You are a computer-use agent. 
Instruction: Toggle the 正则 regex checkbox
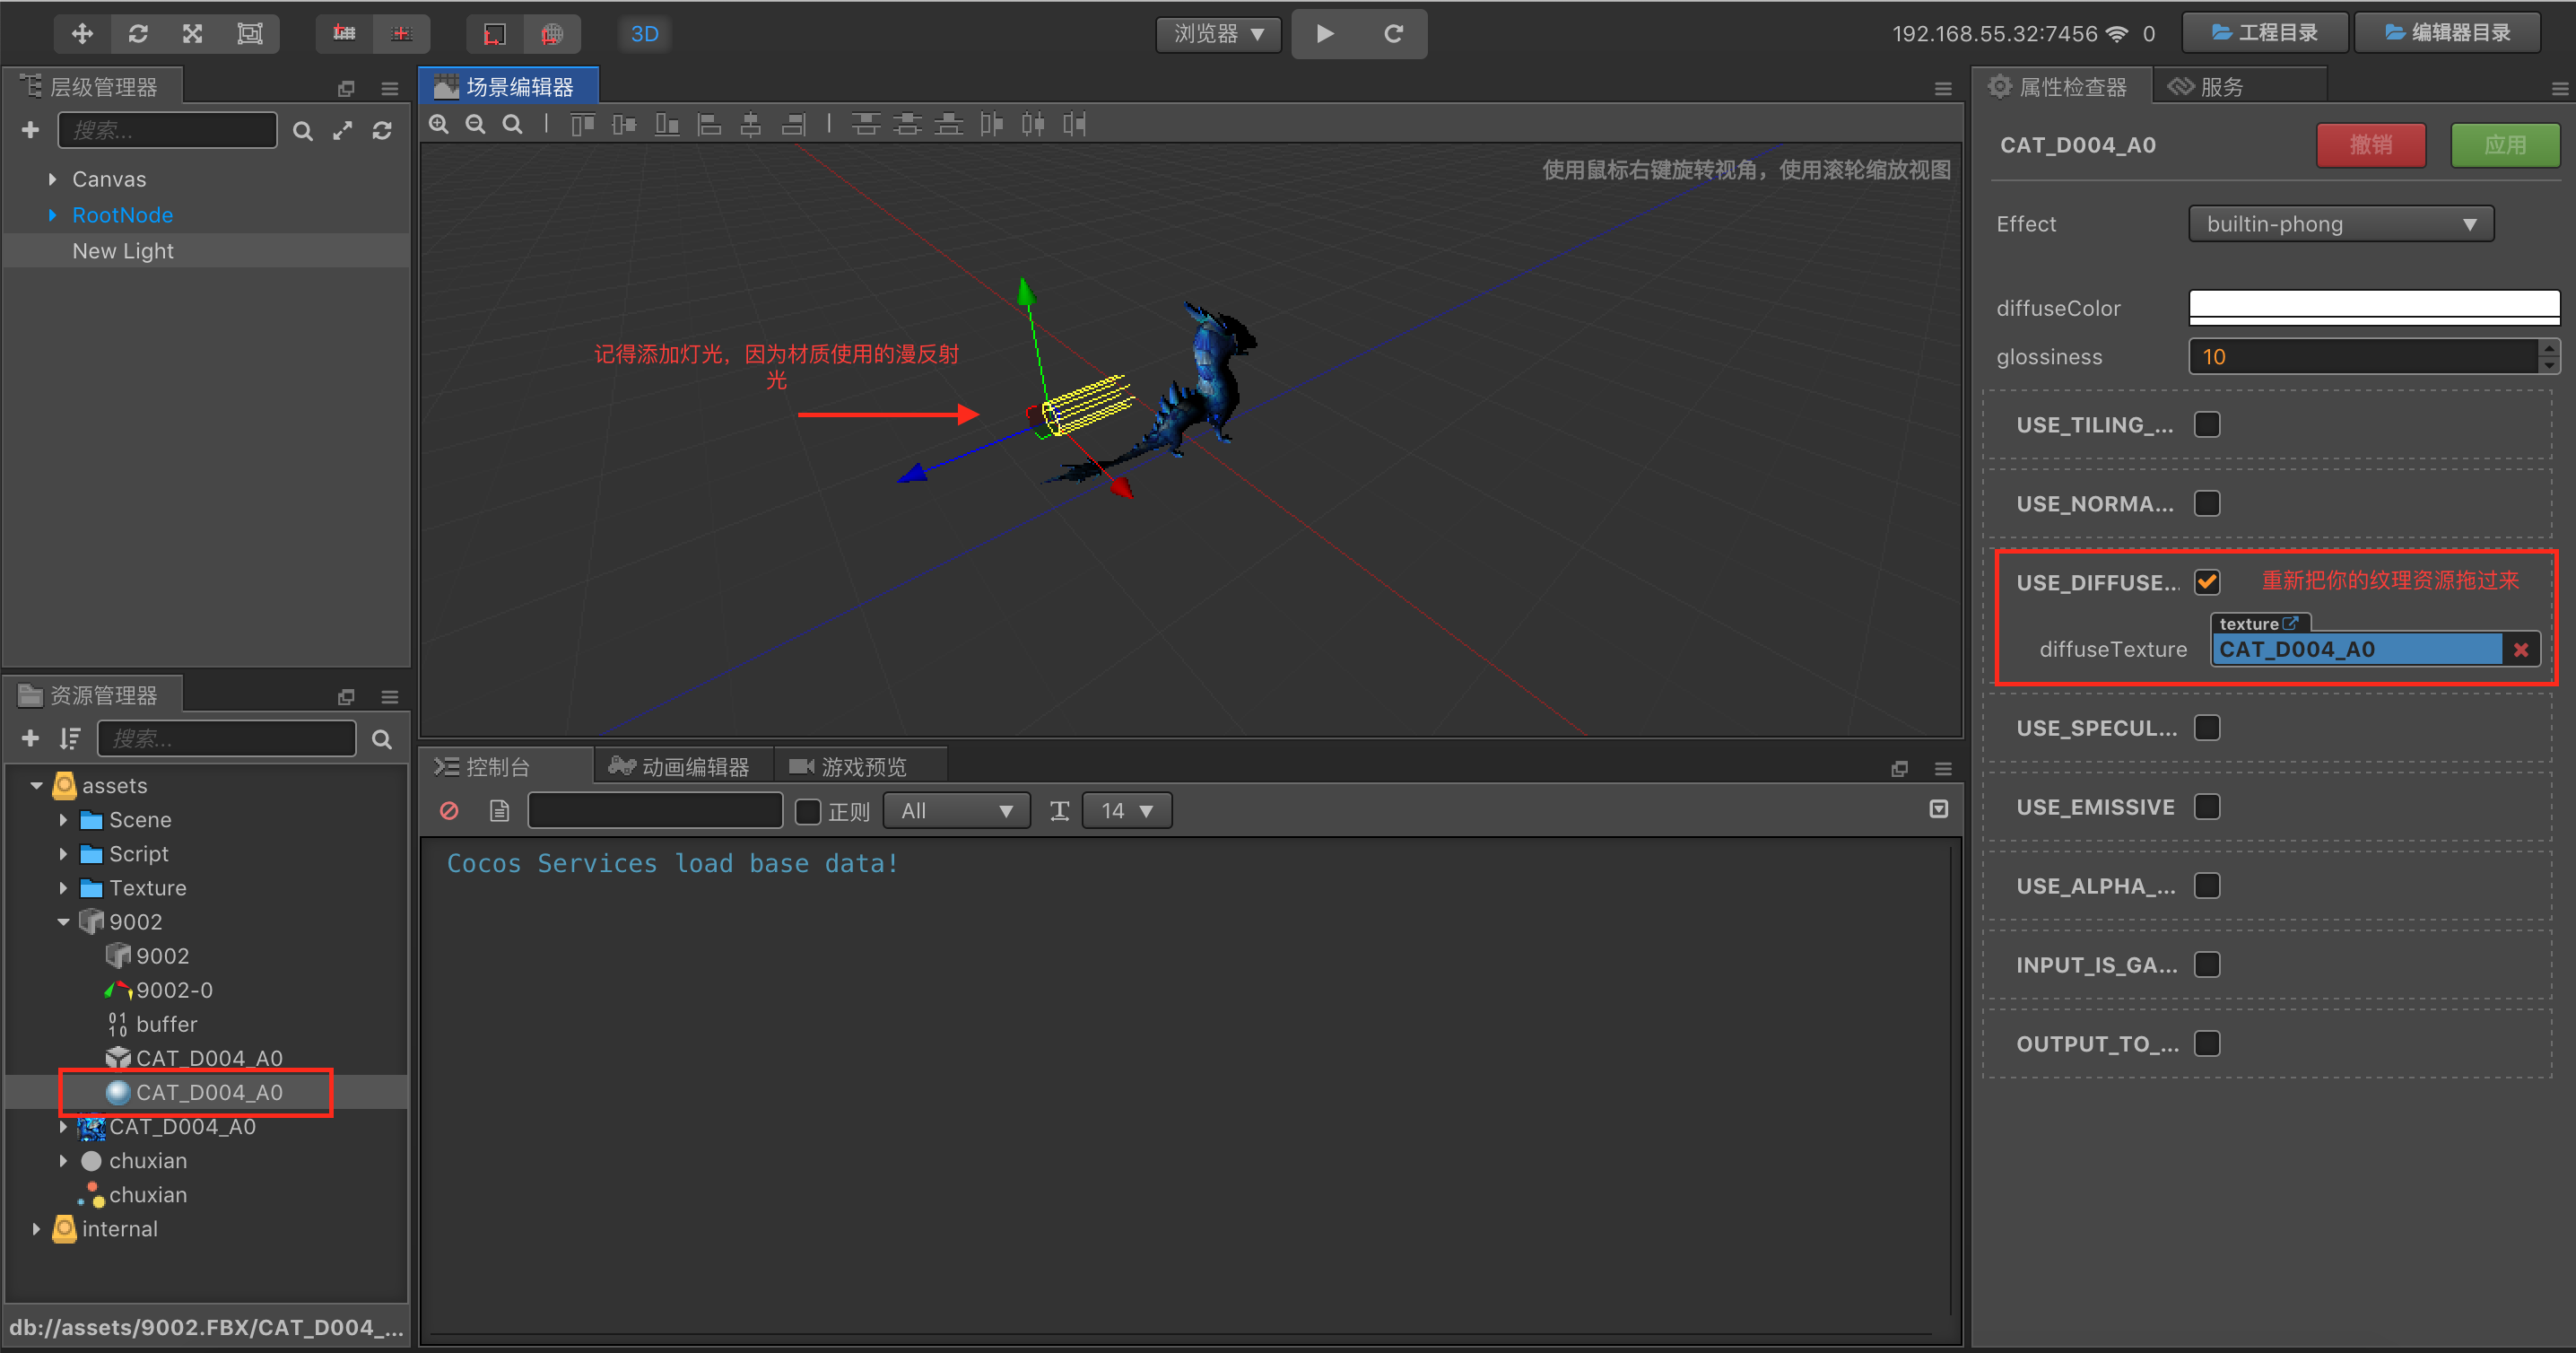click(x=808, y=811)
